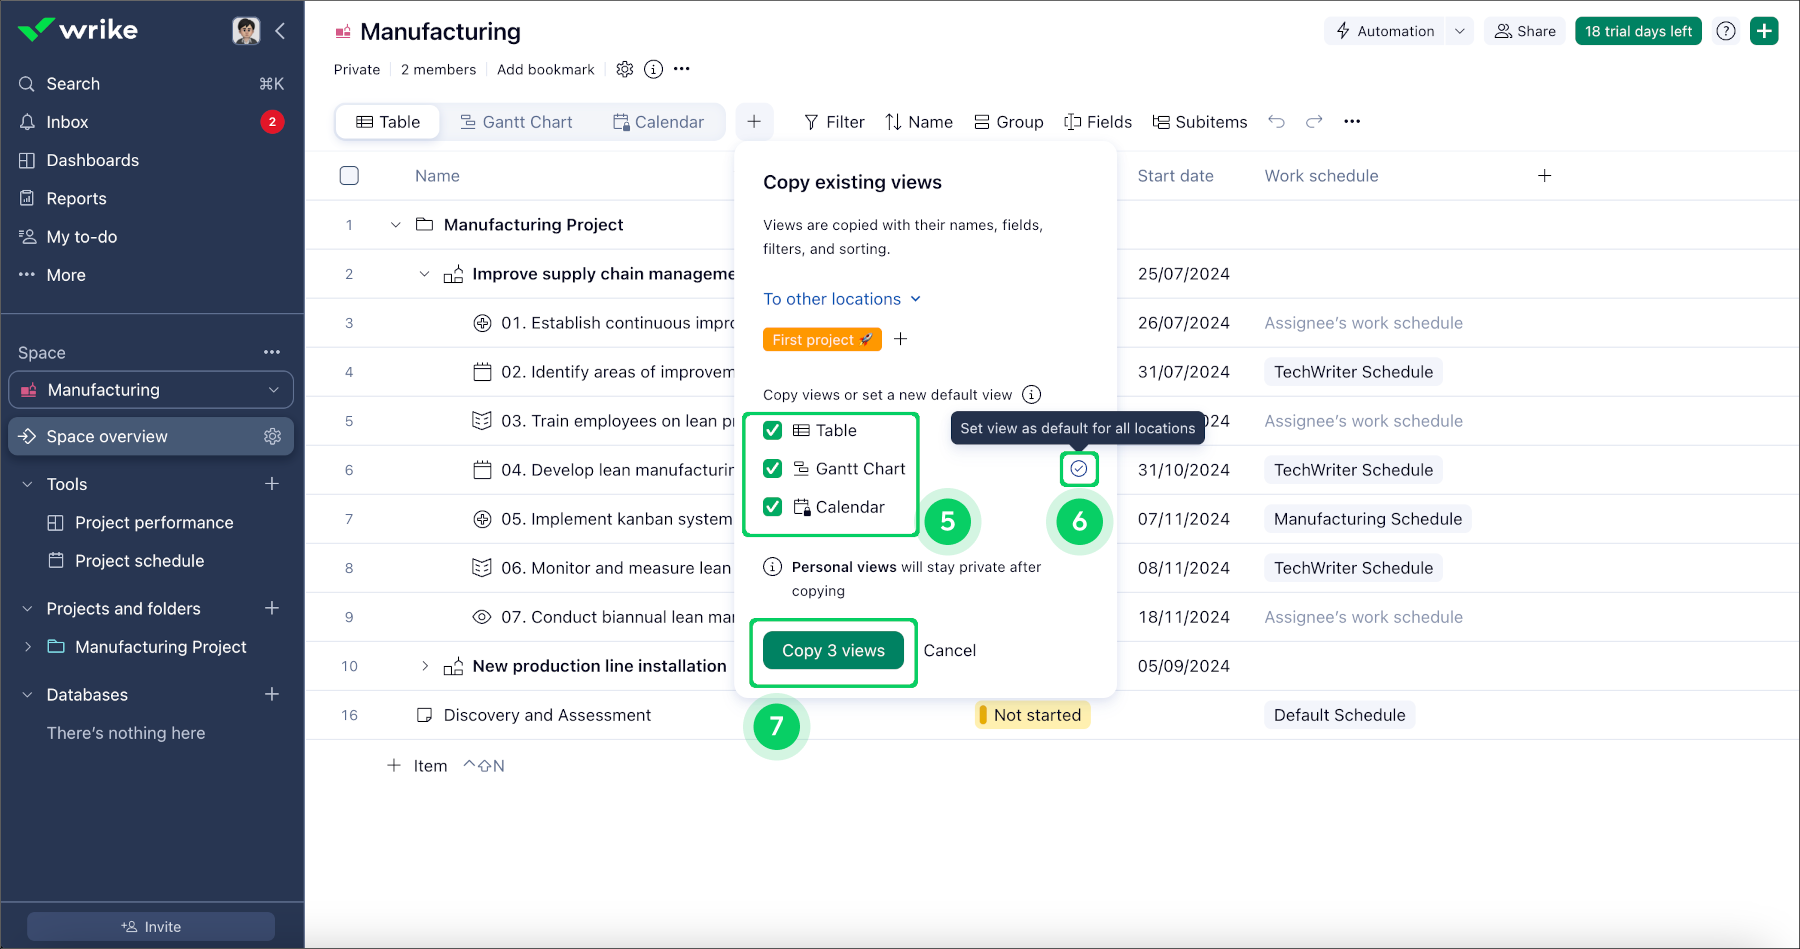Open the help question mark icon
The image size is (1800, 949).
[1726, 31]
